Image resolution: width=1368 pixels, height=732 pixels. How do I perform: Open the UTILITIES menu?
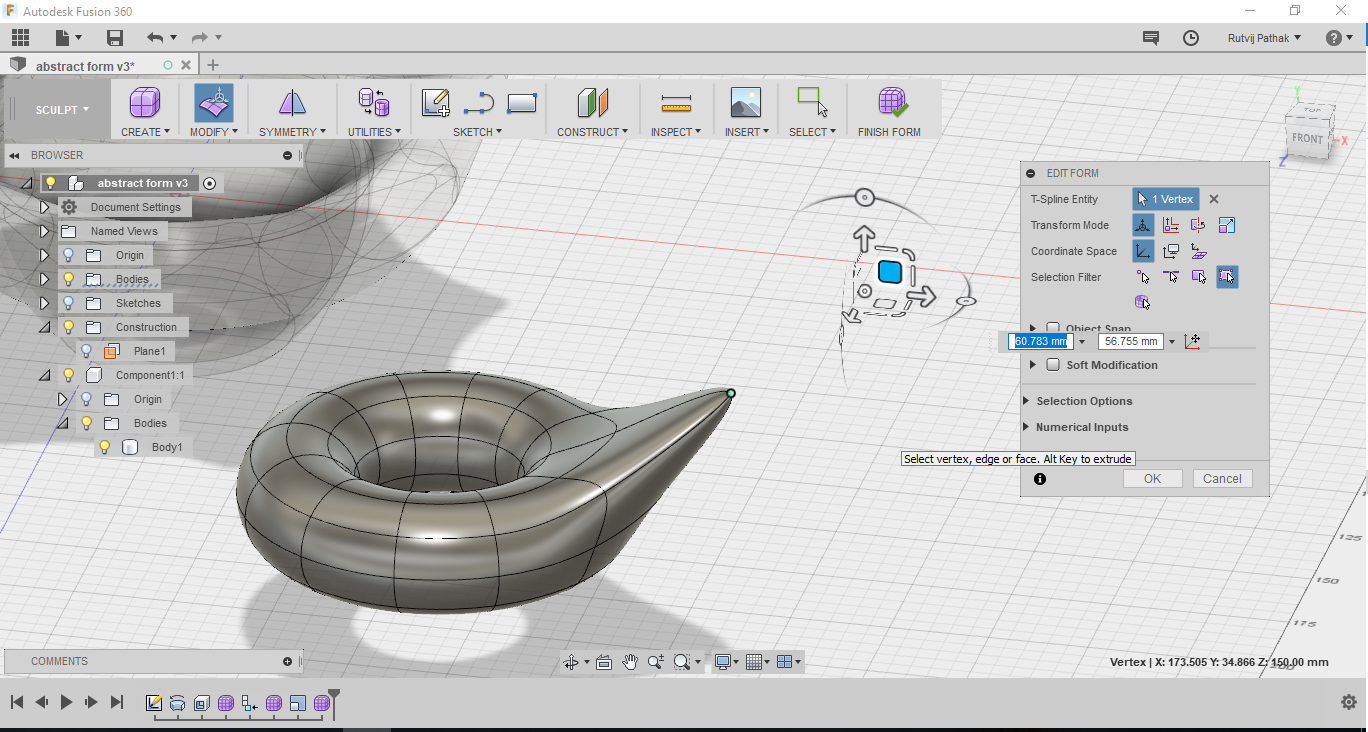(x=374, y=132)
